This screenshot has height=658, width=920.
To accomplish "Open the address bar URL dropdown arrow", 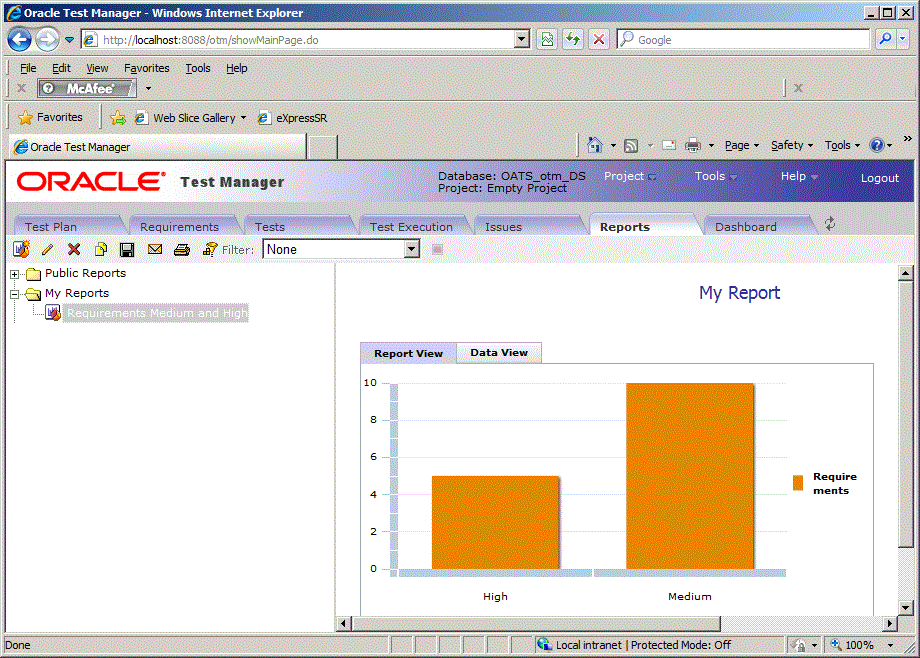I will [x=521, y=39].
